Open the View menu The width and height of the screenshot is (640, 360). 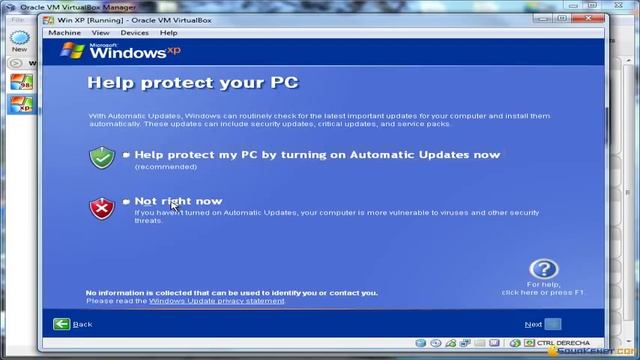point(100,33)
